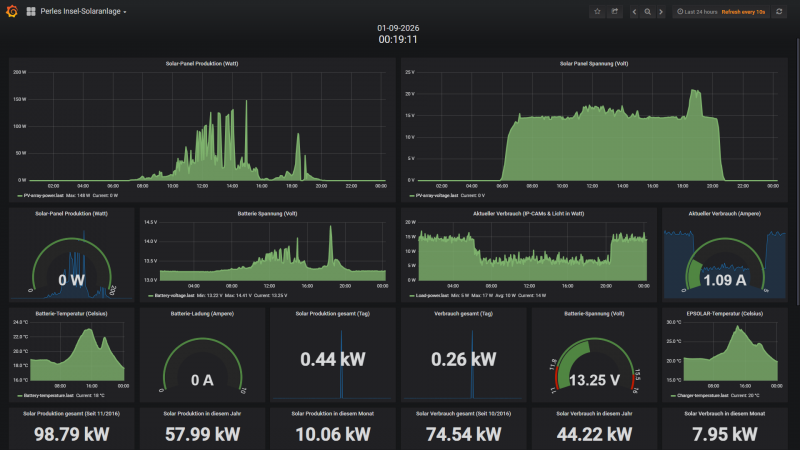The width and height of the screenshot is (800, 450).
Task: Open Solar Produktion in diesem Jahr title
Action: coord(202,414)
